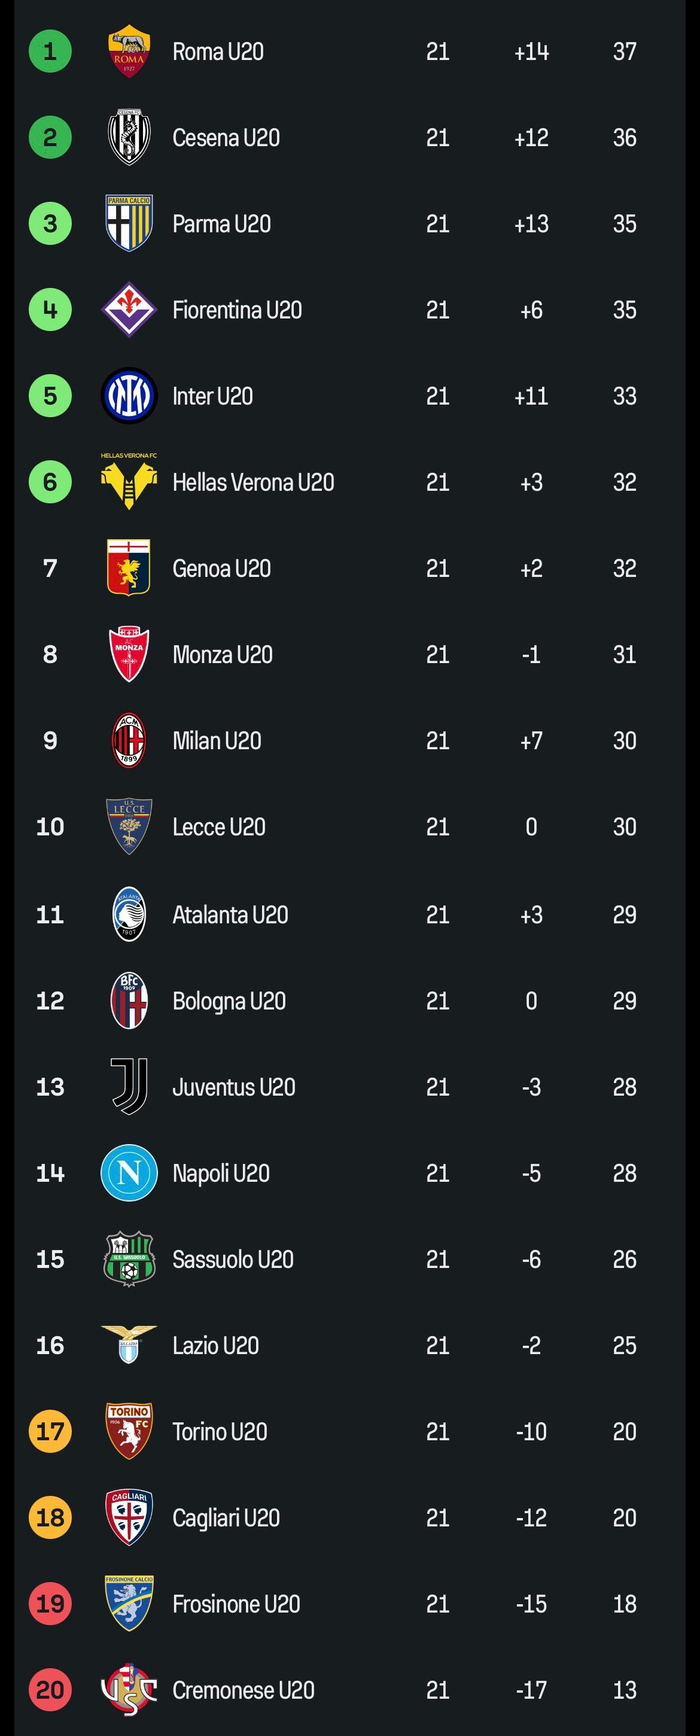Click the Roma U20 club crest
Screen dimensions: 700x1736
[129, 51]
